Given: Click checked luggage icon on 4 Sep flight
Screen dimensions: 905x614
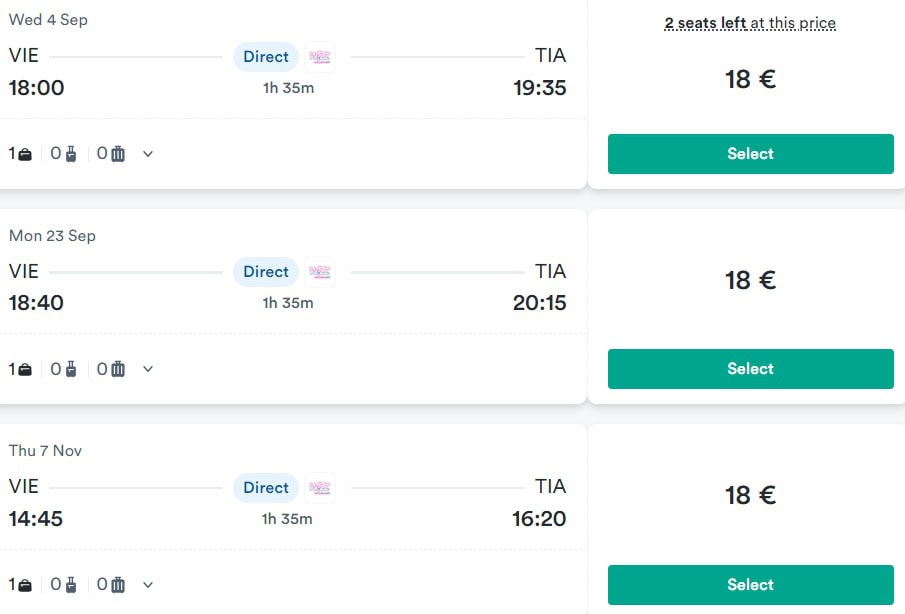Looking at the screenshot, I should pyautogui.click(x=118, y=154).
